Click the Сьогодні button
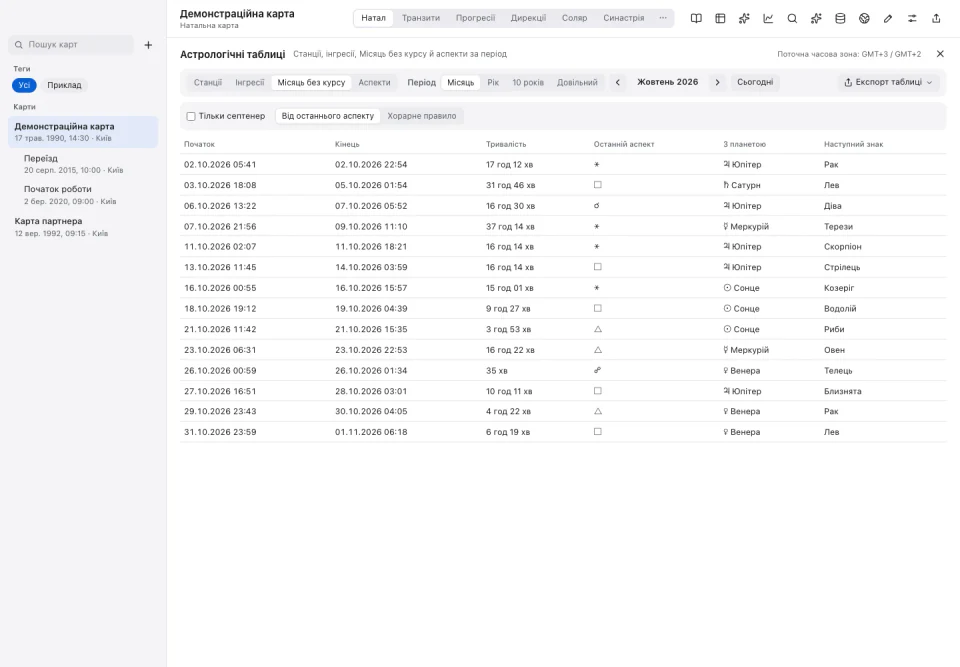Viewport: 960px width, 667px height. (755, 82)
